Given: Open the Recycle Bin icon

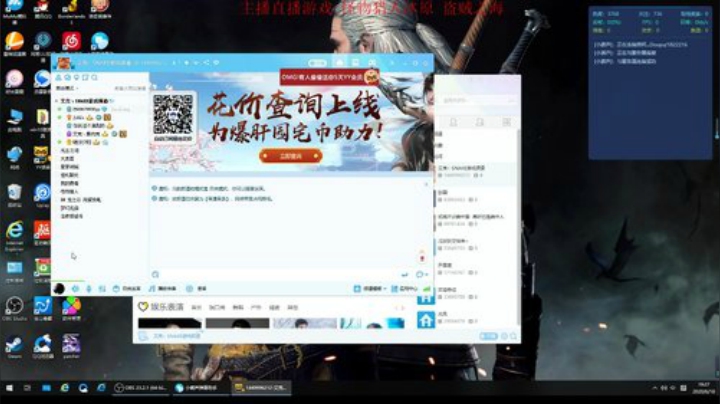Looking at the screenshot, I should (x=14, y=195).
